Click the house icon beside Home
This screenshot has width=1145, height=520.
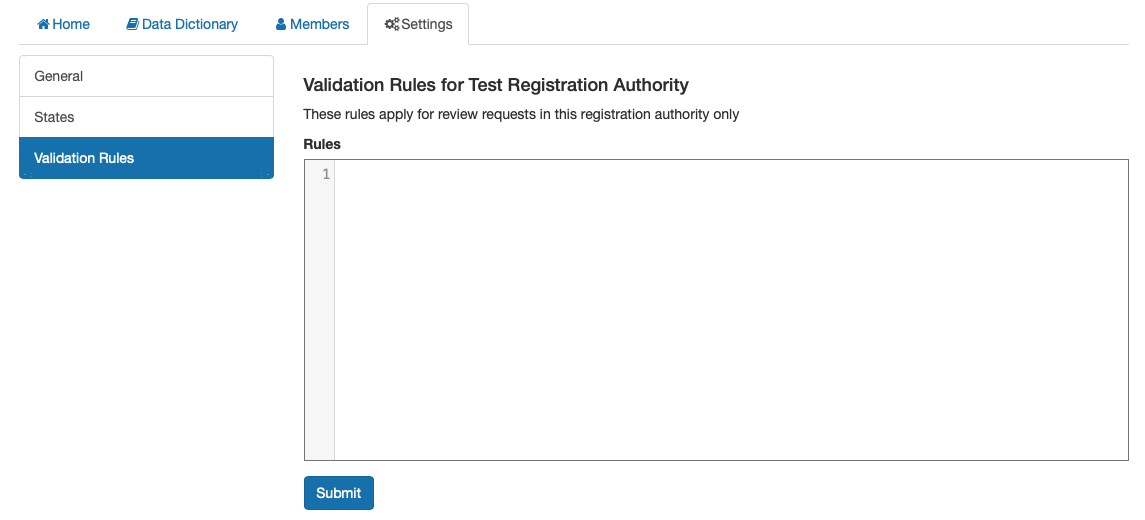43,24
